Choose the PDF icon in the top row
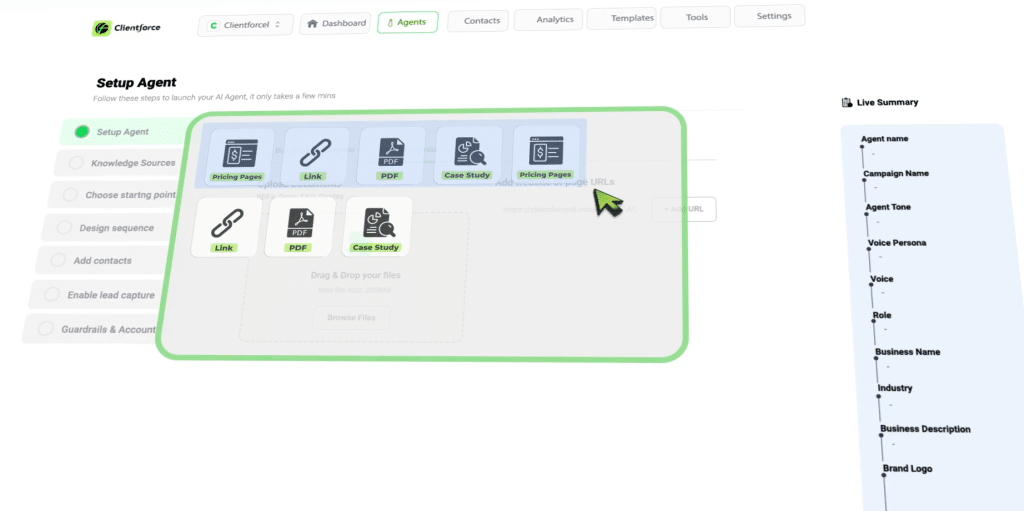Screen dimensions: 1024x511 click(391, 152)
